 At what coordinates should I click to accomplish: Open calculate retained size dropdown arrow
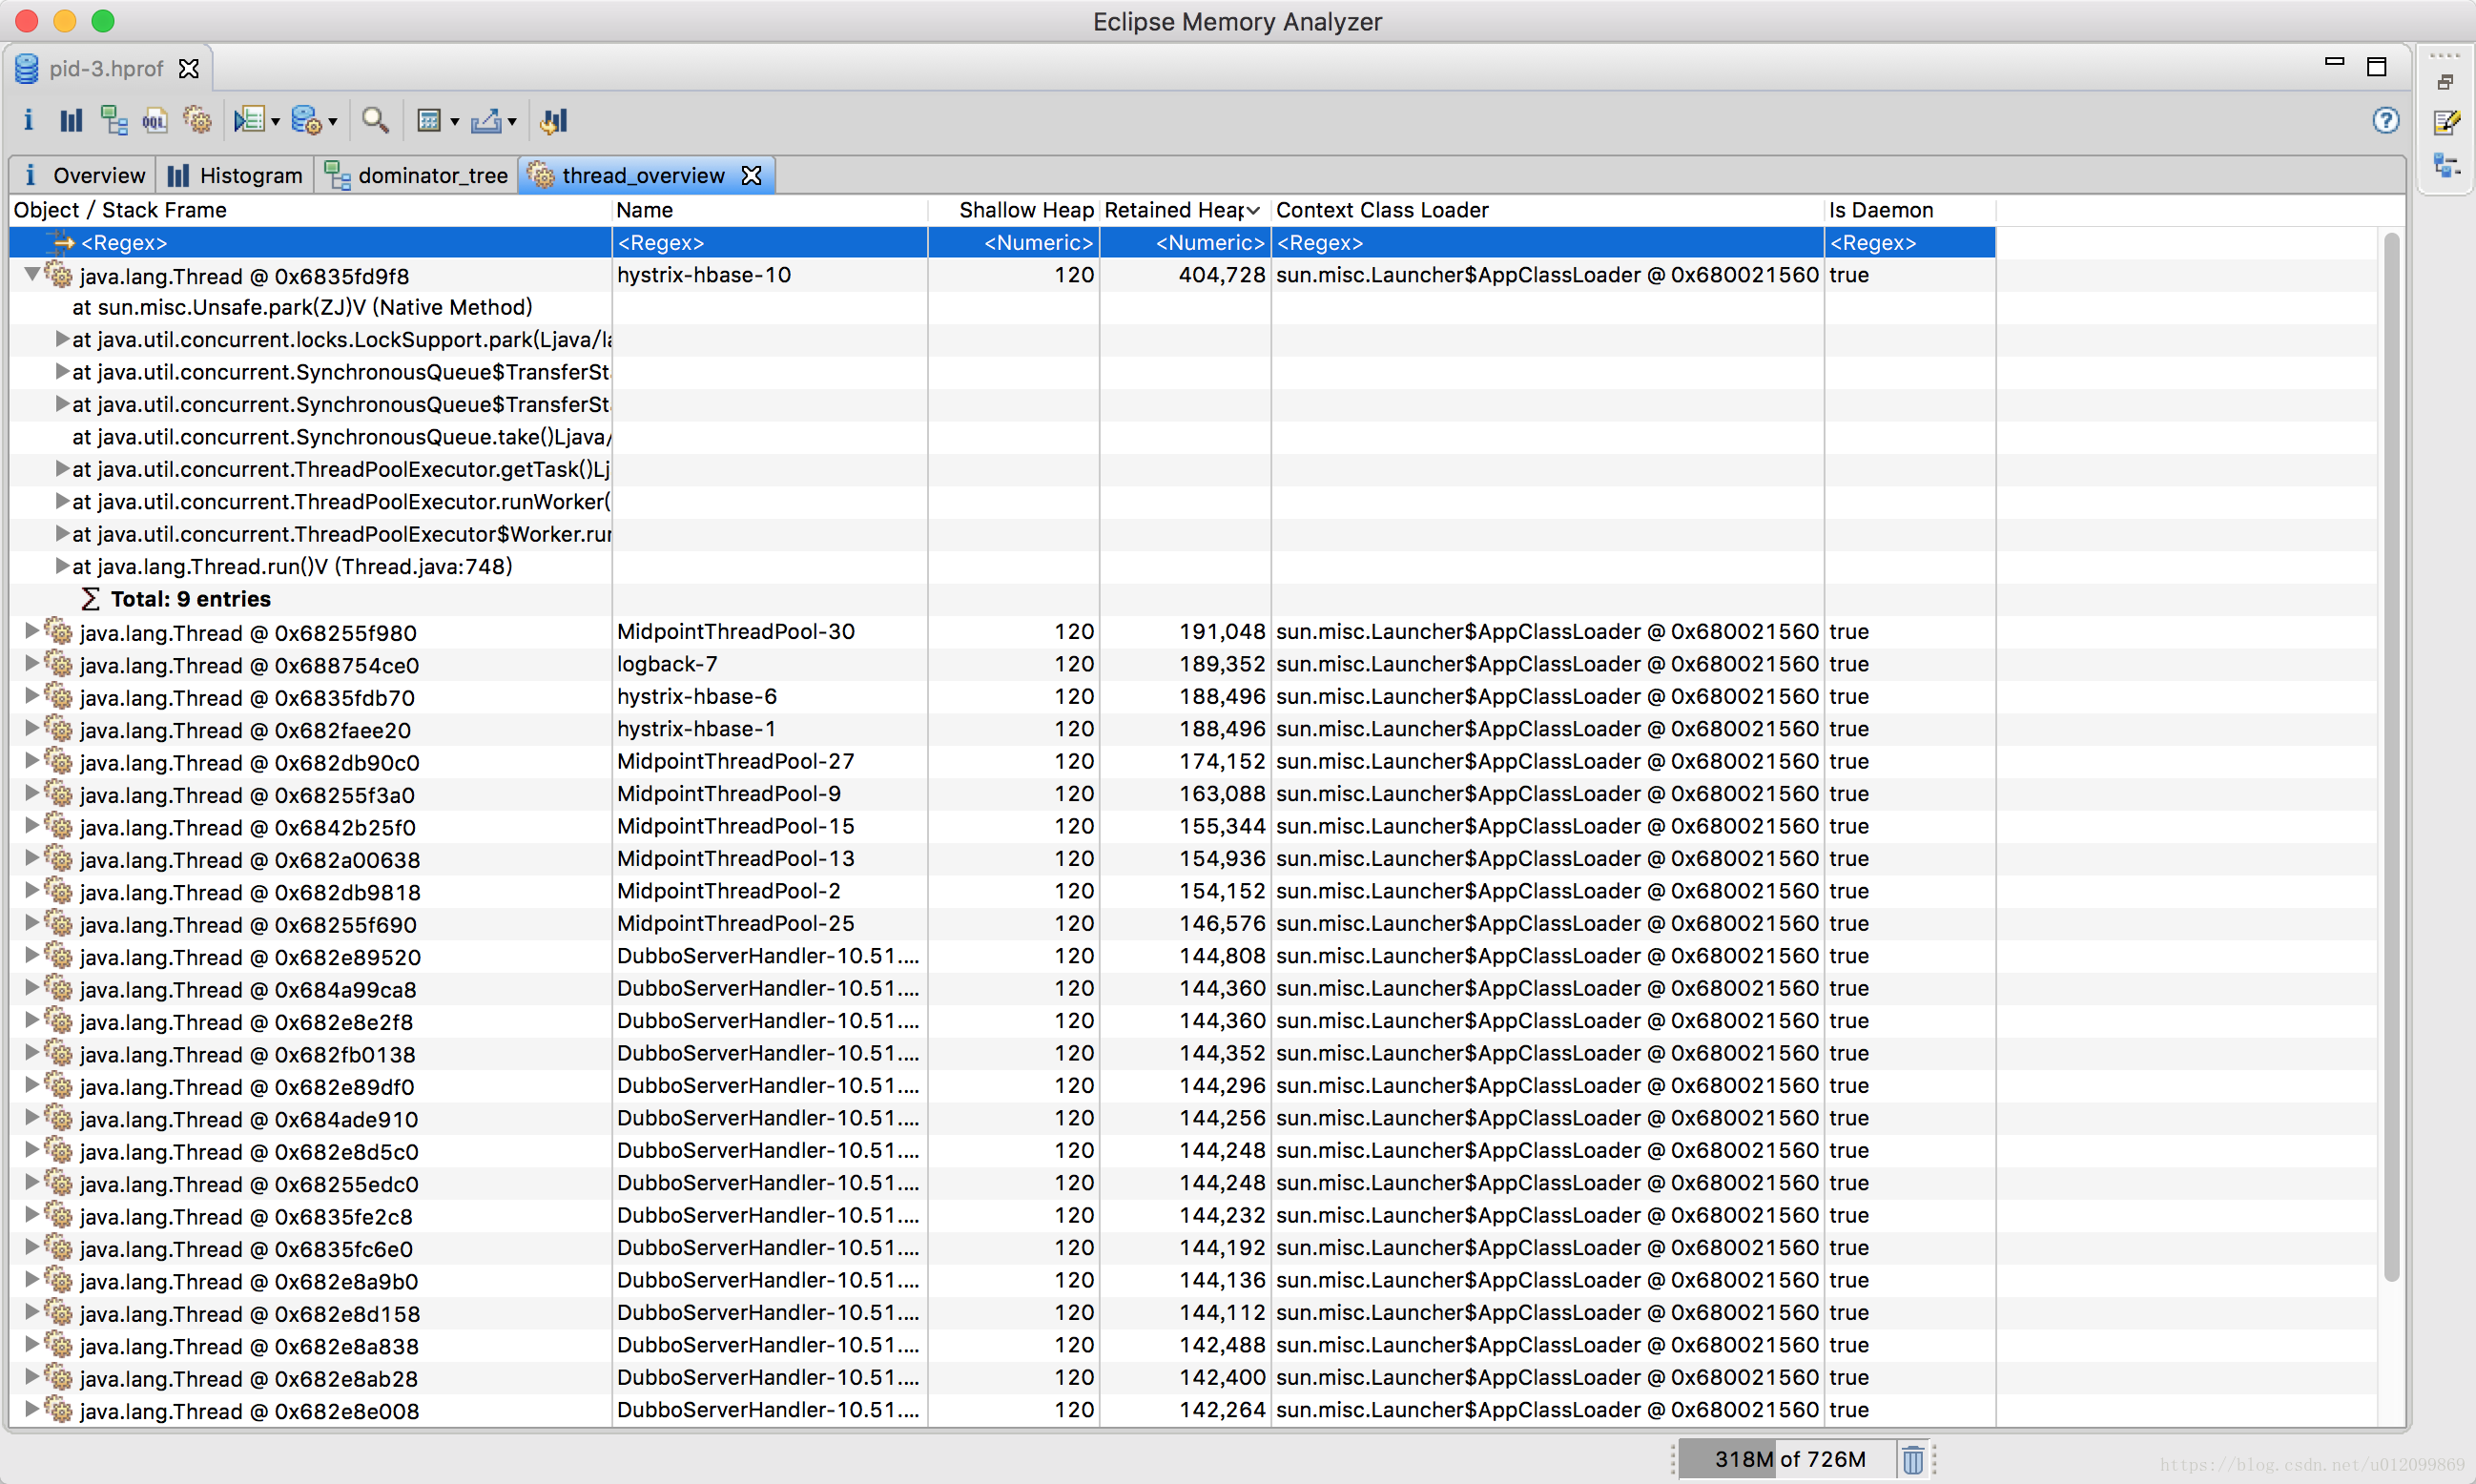455,122
